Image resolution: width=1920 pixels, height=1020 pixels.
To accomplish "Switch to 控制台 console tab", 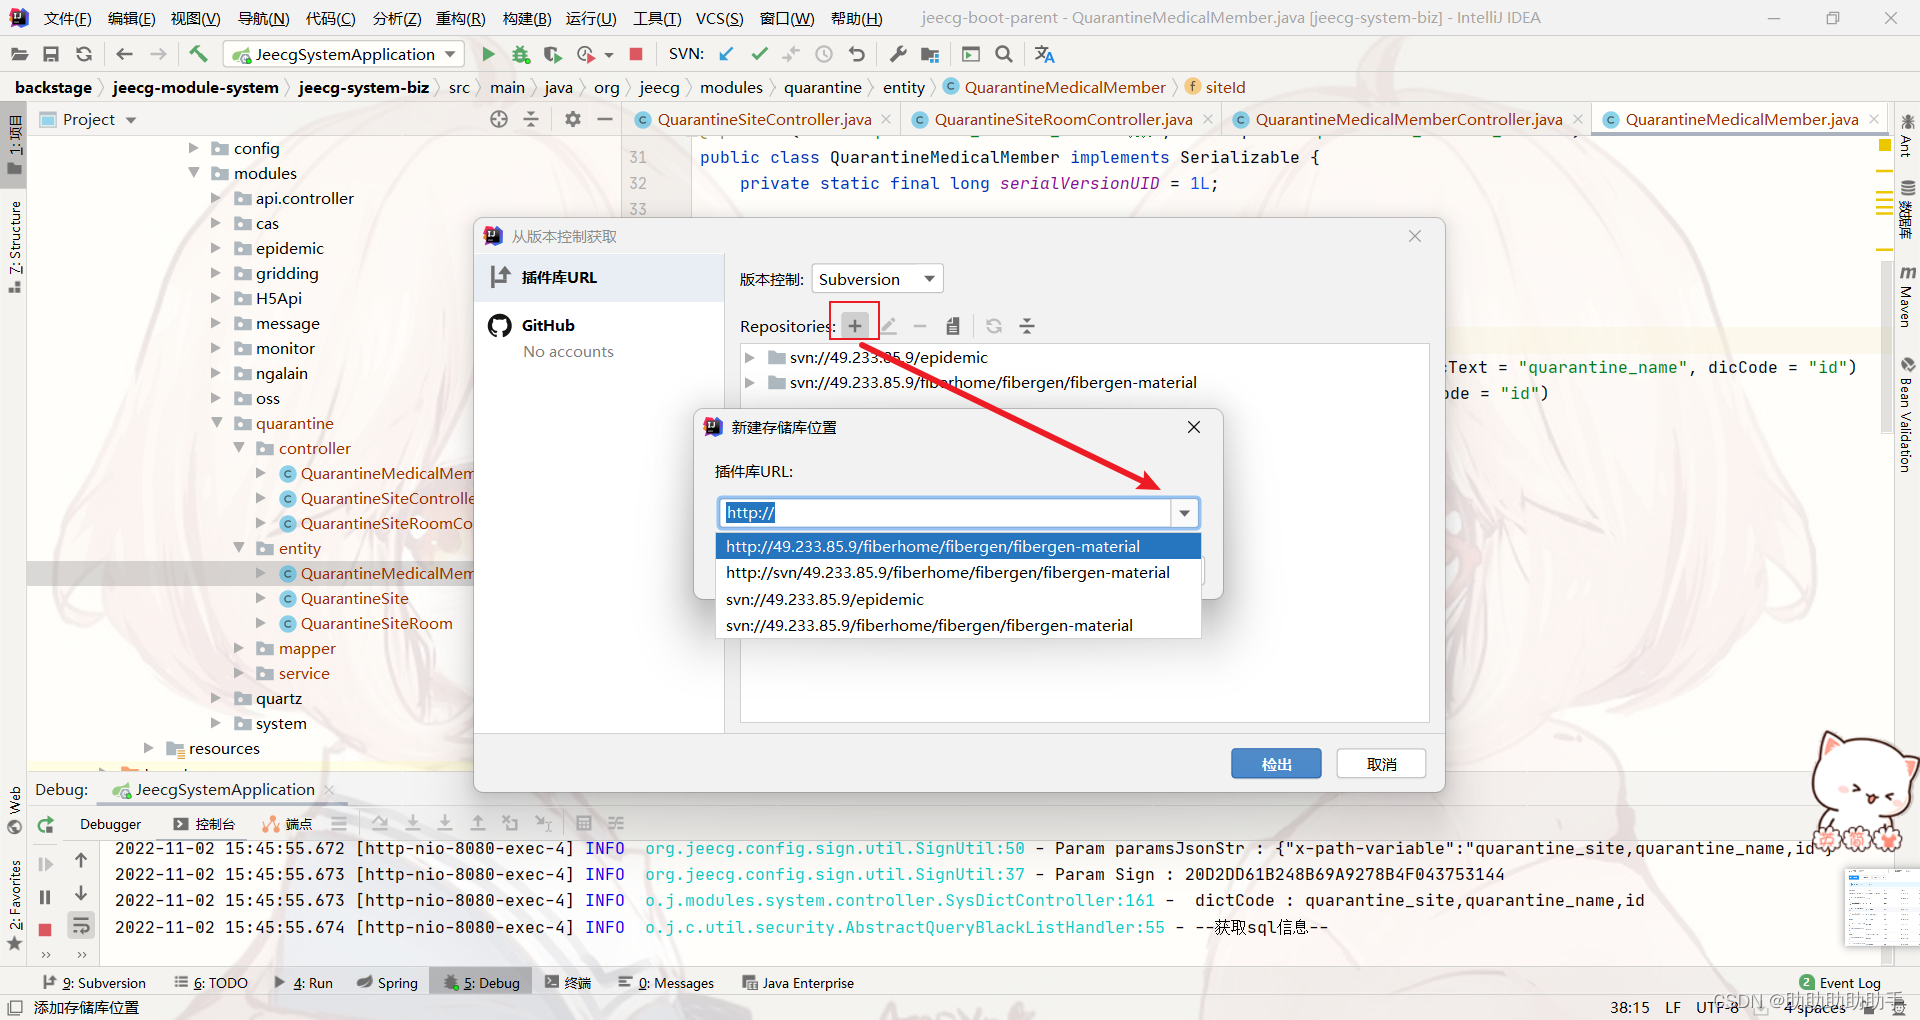I will 204,824.
